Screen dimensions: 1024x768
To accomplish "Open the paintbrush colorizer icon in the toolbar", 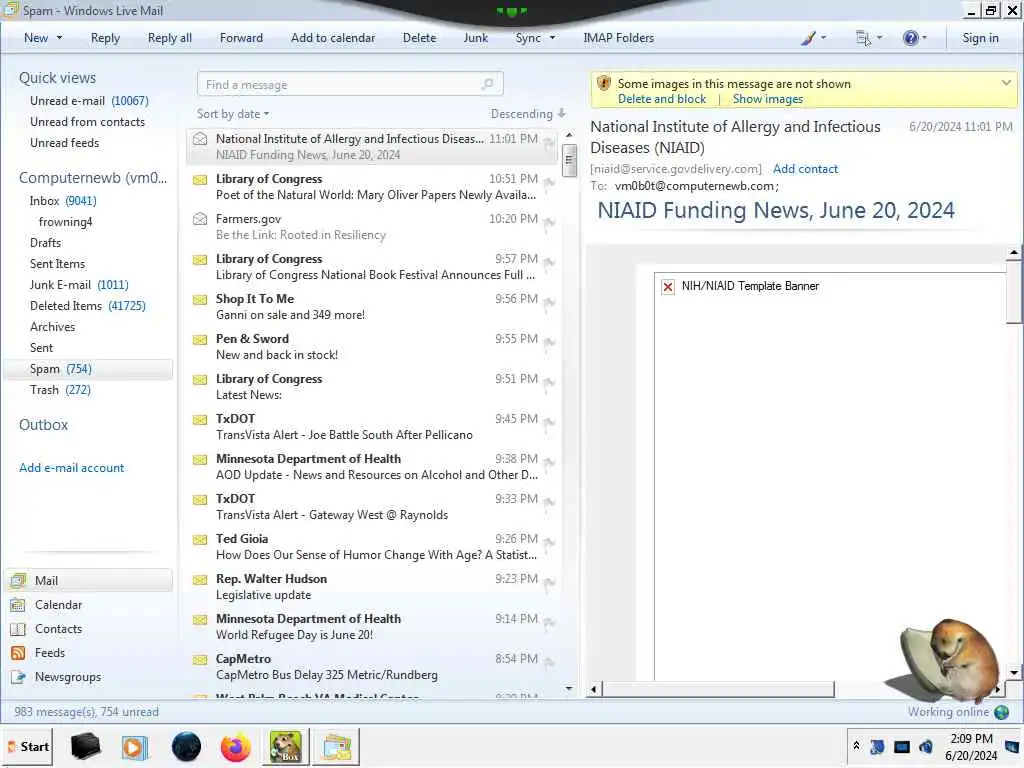I will (x=808, y=39).
